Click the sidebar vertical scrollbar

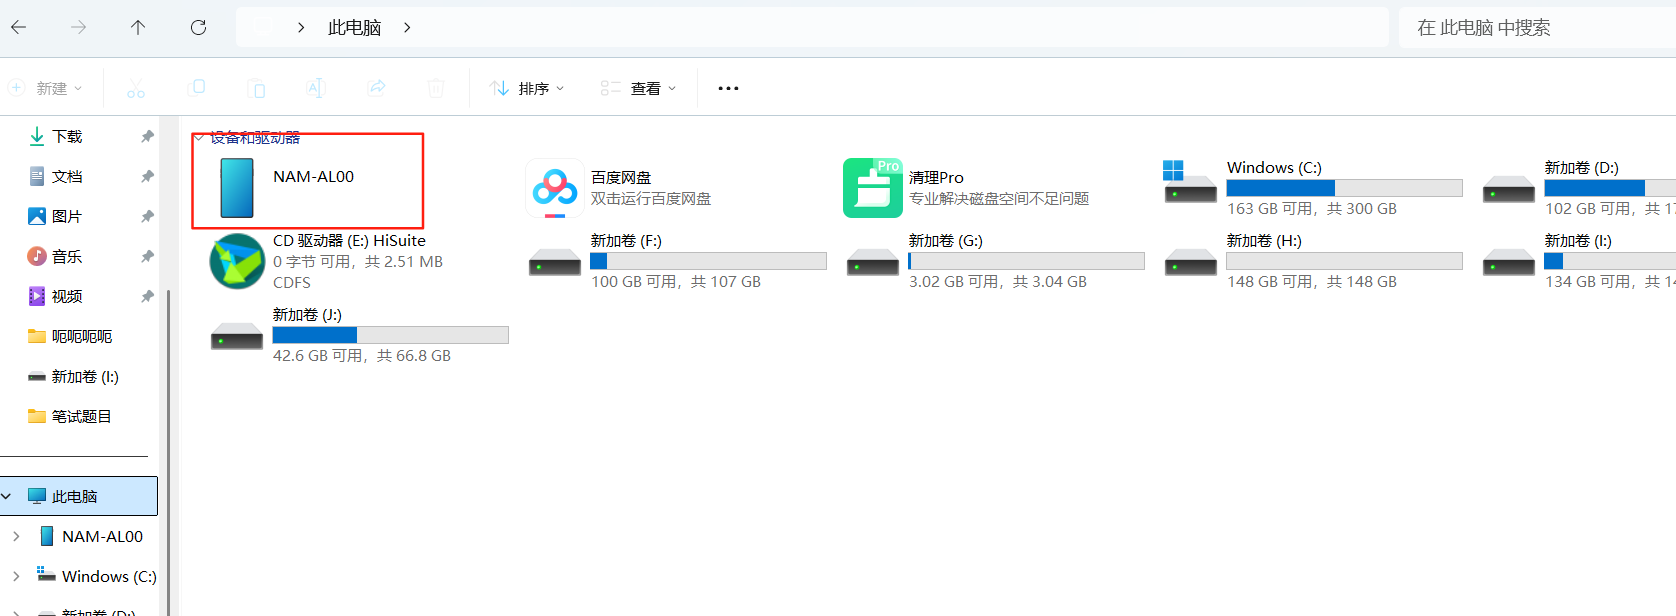coord(168,452)
